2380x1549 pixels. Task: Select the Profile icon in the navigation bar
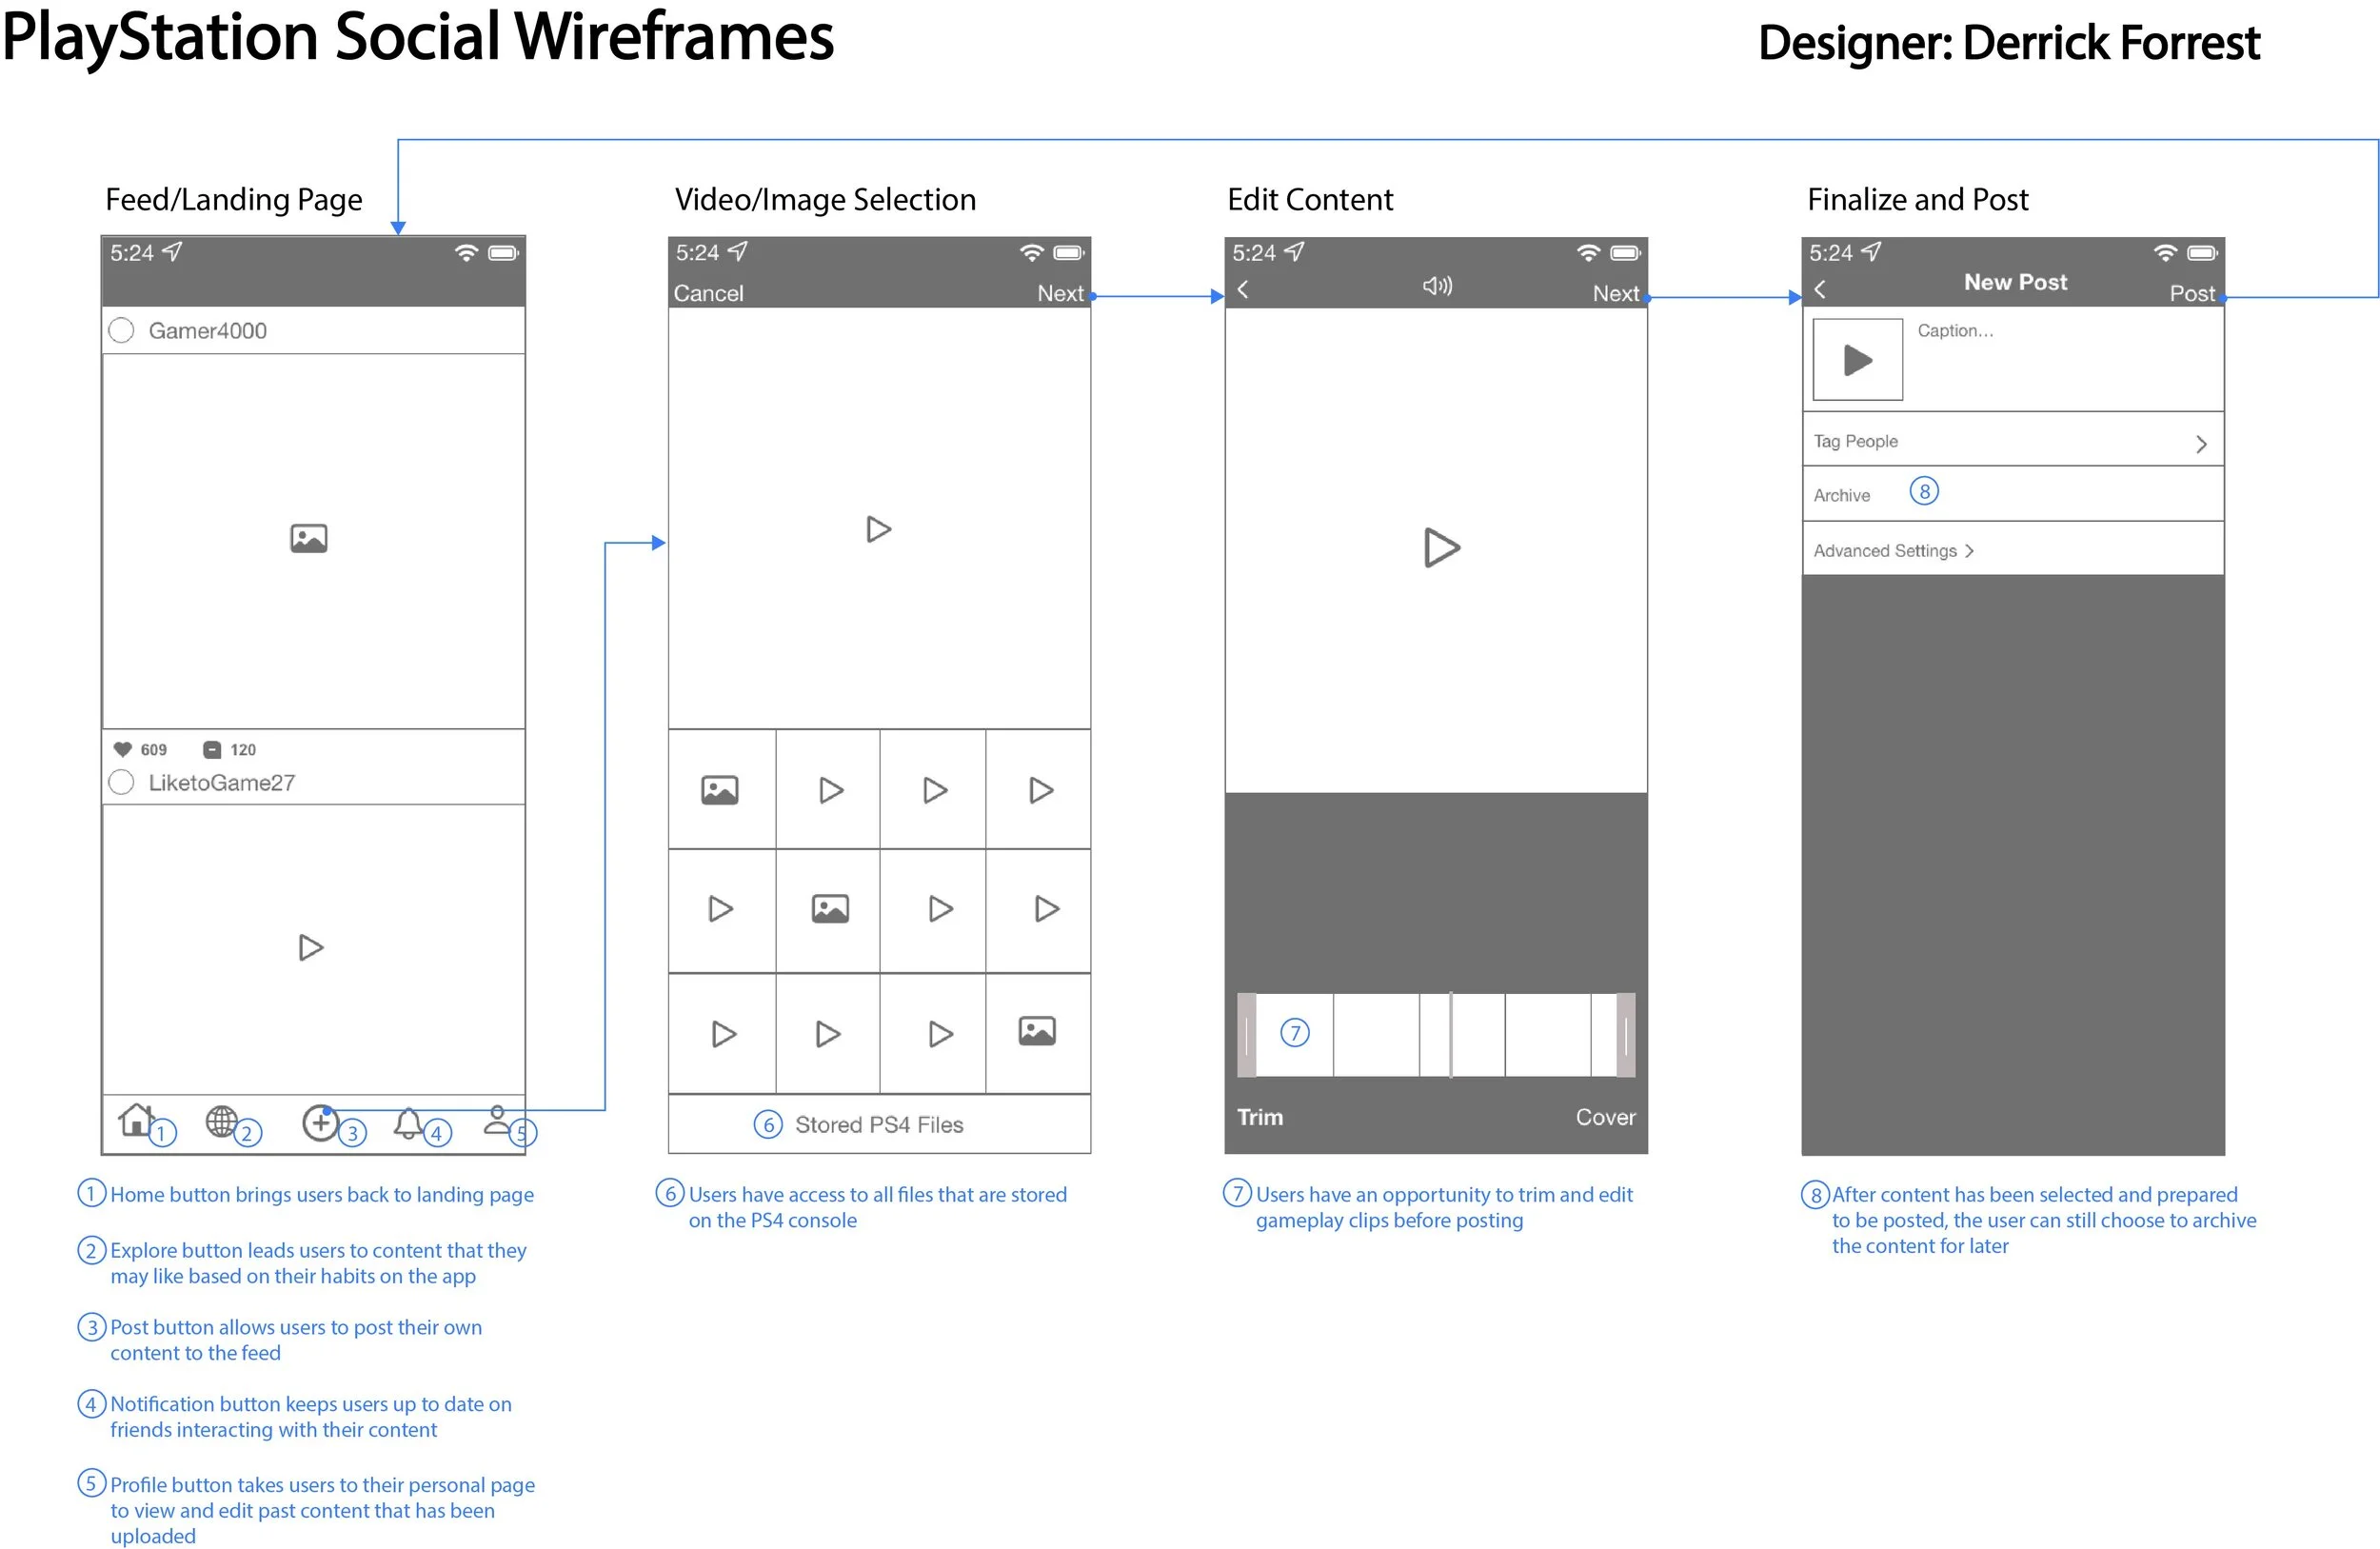pyautogui.click(x=497, y=1120)
